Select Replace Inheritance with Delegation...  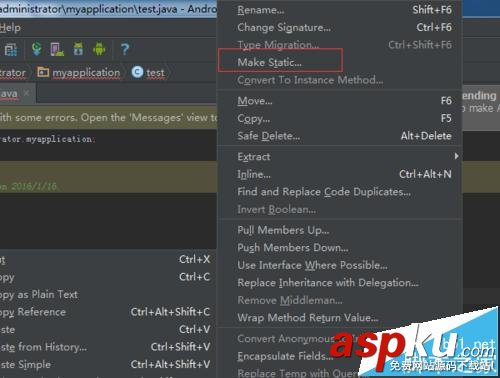point(340,283)
